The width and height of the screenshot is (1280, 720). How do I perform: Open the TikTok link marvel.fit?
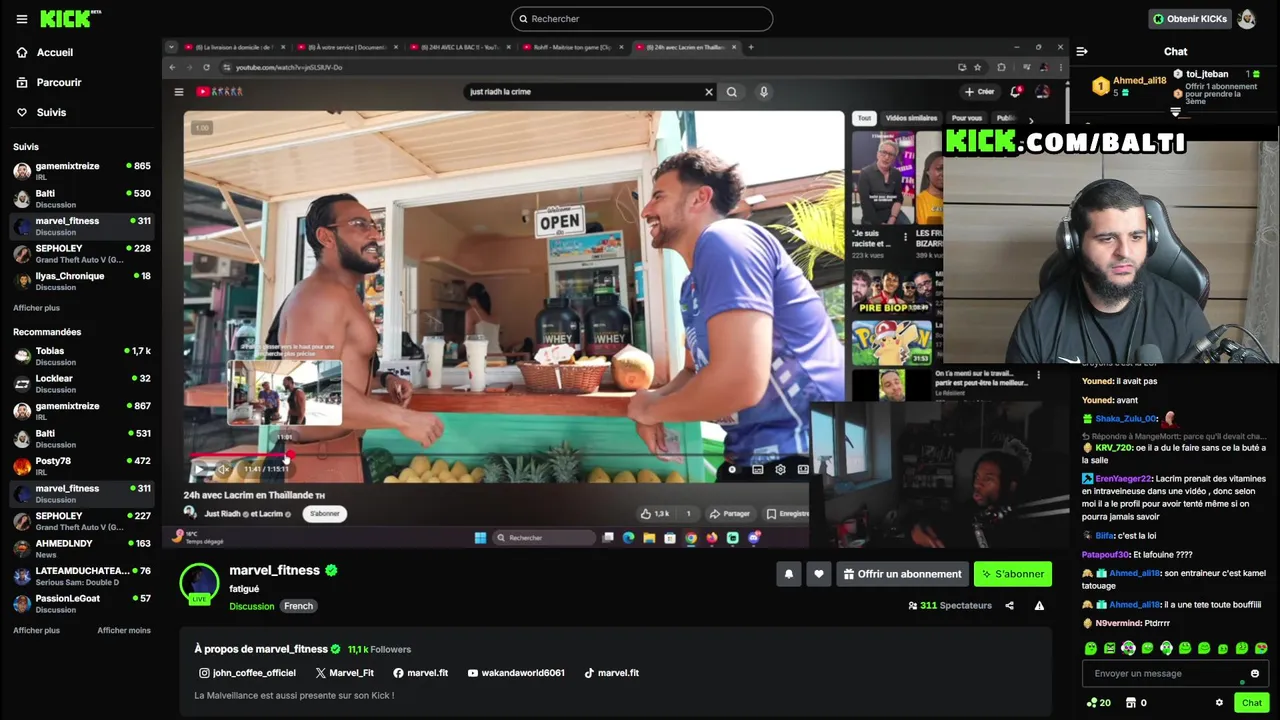click(611, 673)
